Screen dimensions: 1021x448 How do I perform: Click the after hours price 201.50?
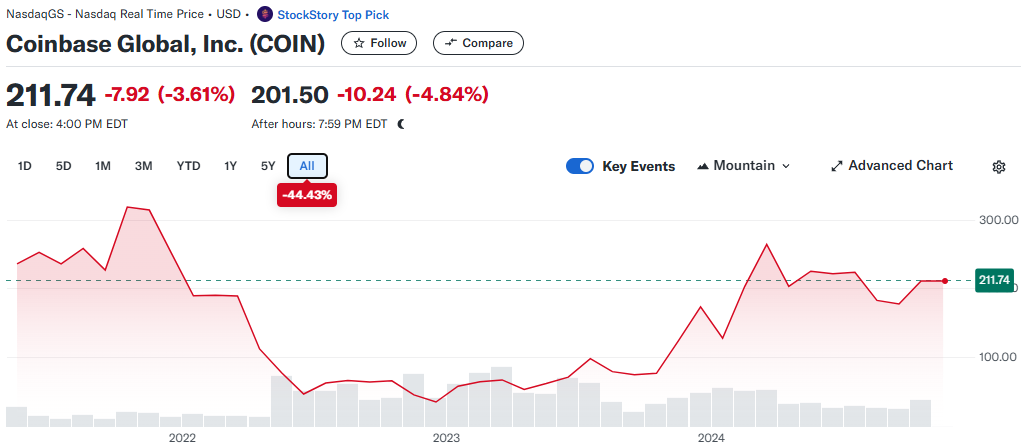(x=290, y=95)
